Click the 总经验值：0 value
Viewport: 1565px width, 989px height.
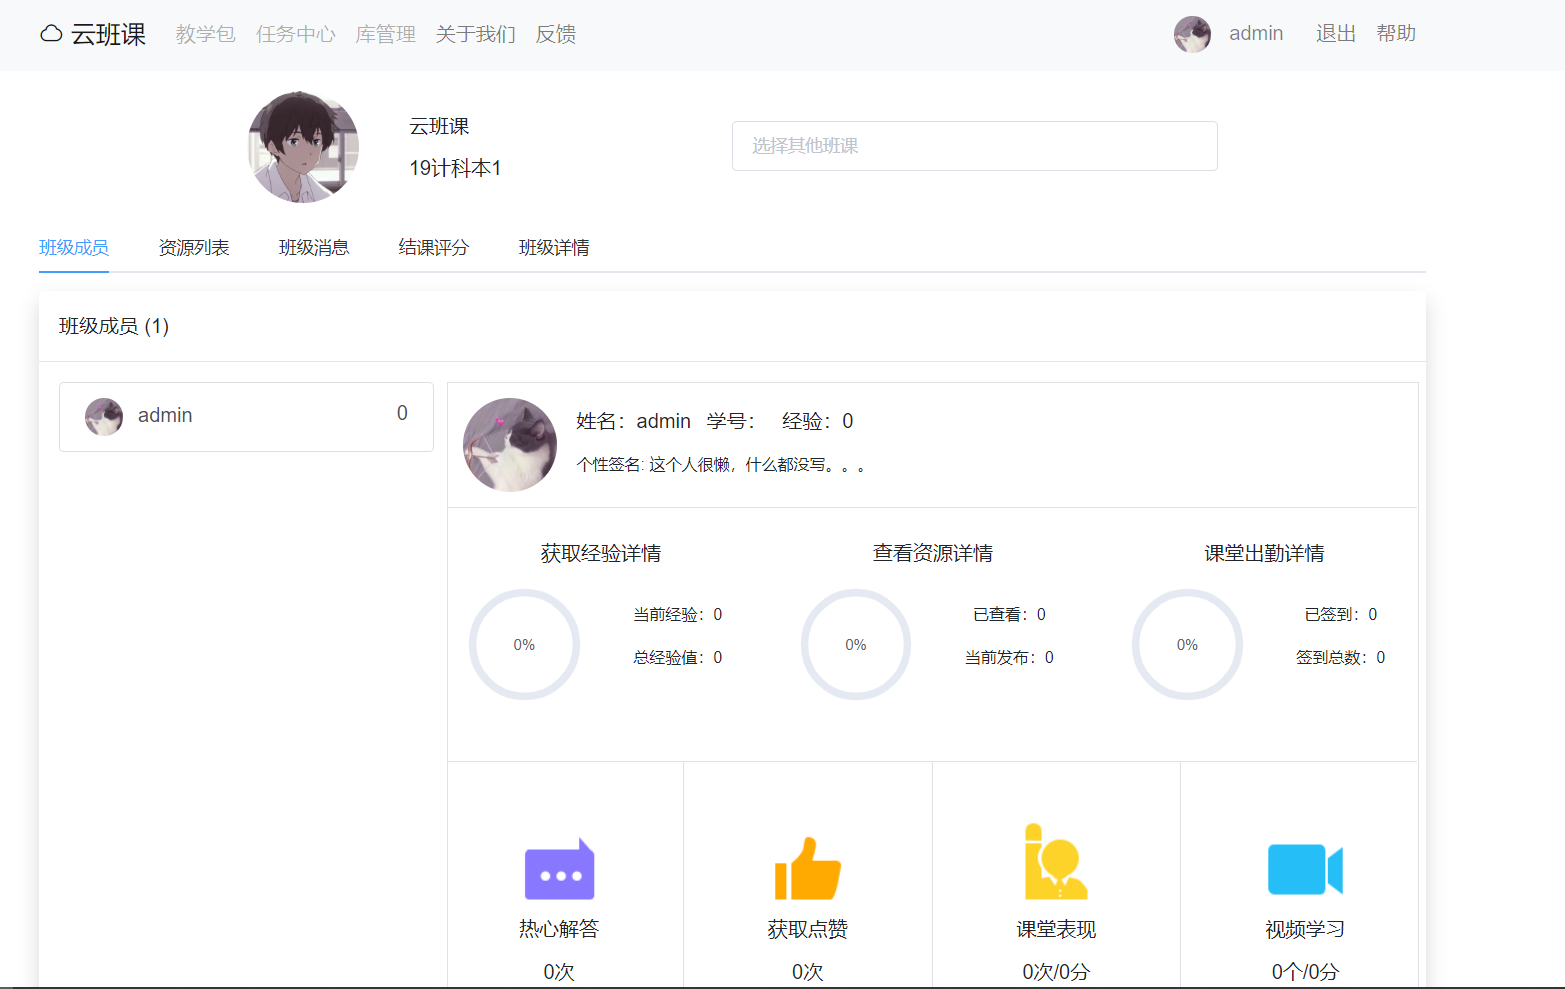(678, 657)
